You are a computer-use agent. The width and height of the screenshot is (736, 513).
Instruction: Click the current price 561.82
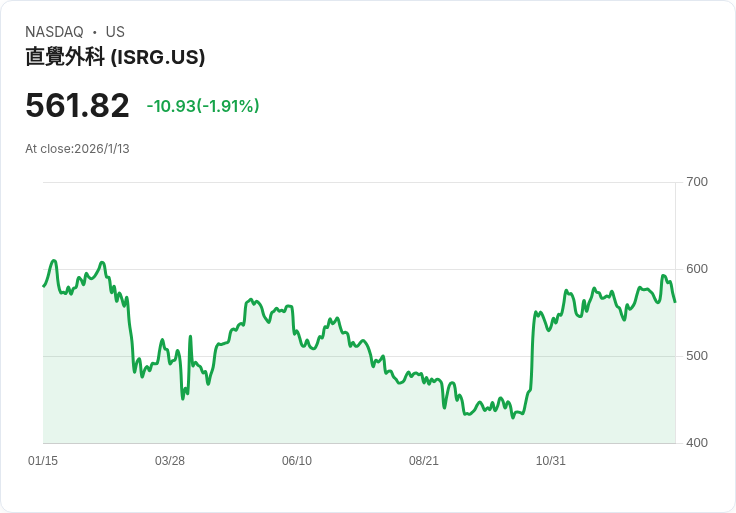tap(77, 106)
